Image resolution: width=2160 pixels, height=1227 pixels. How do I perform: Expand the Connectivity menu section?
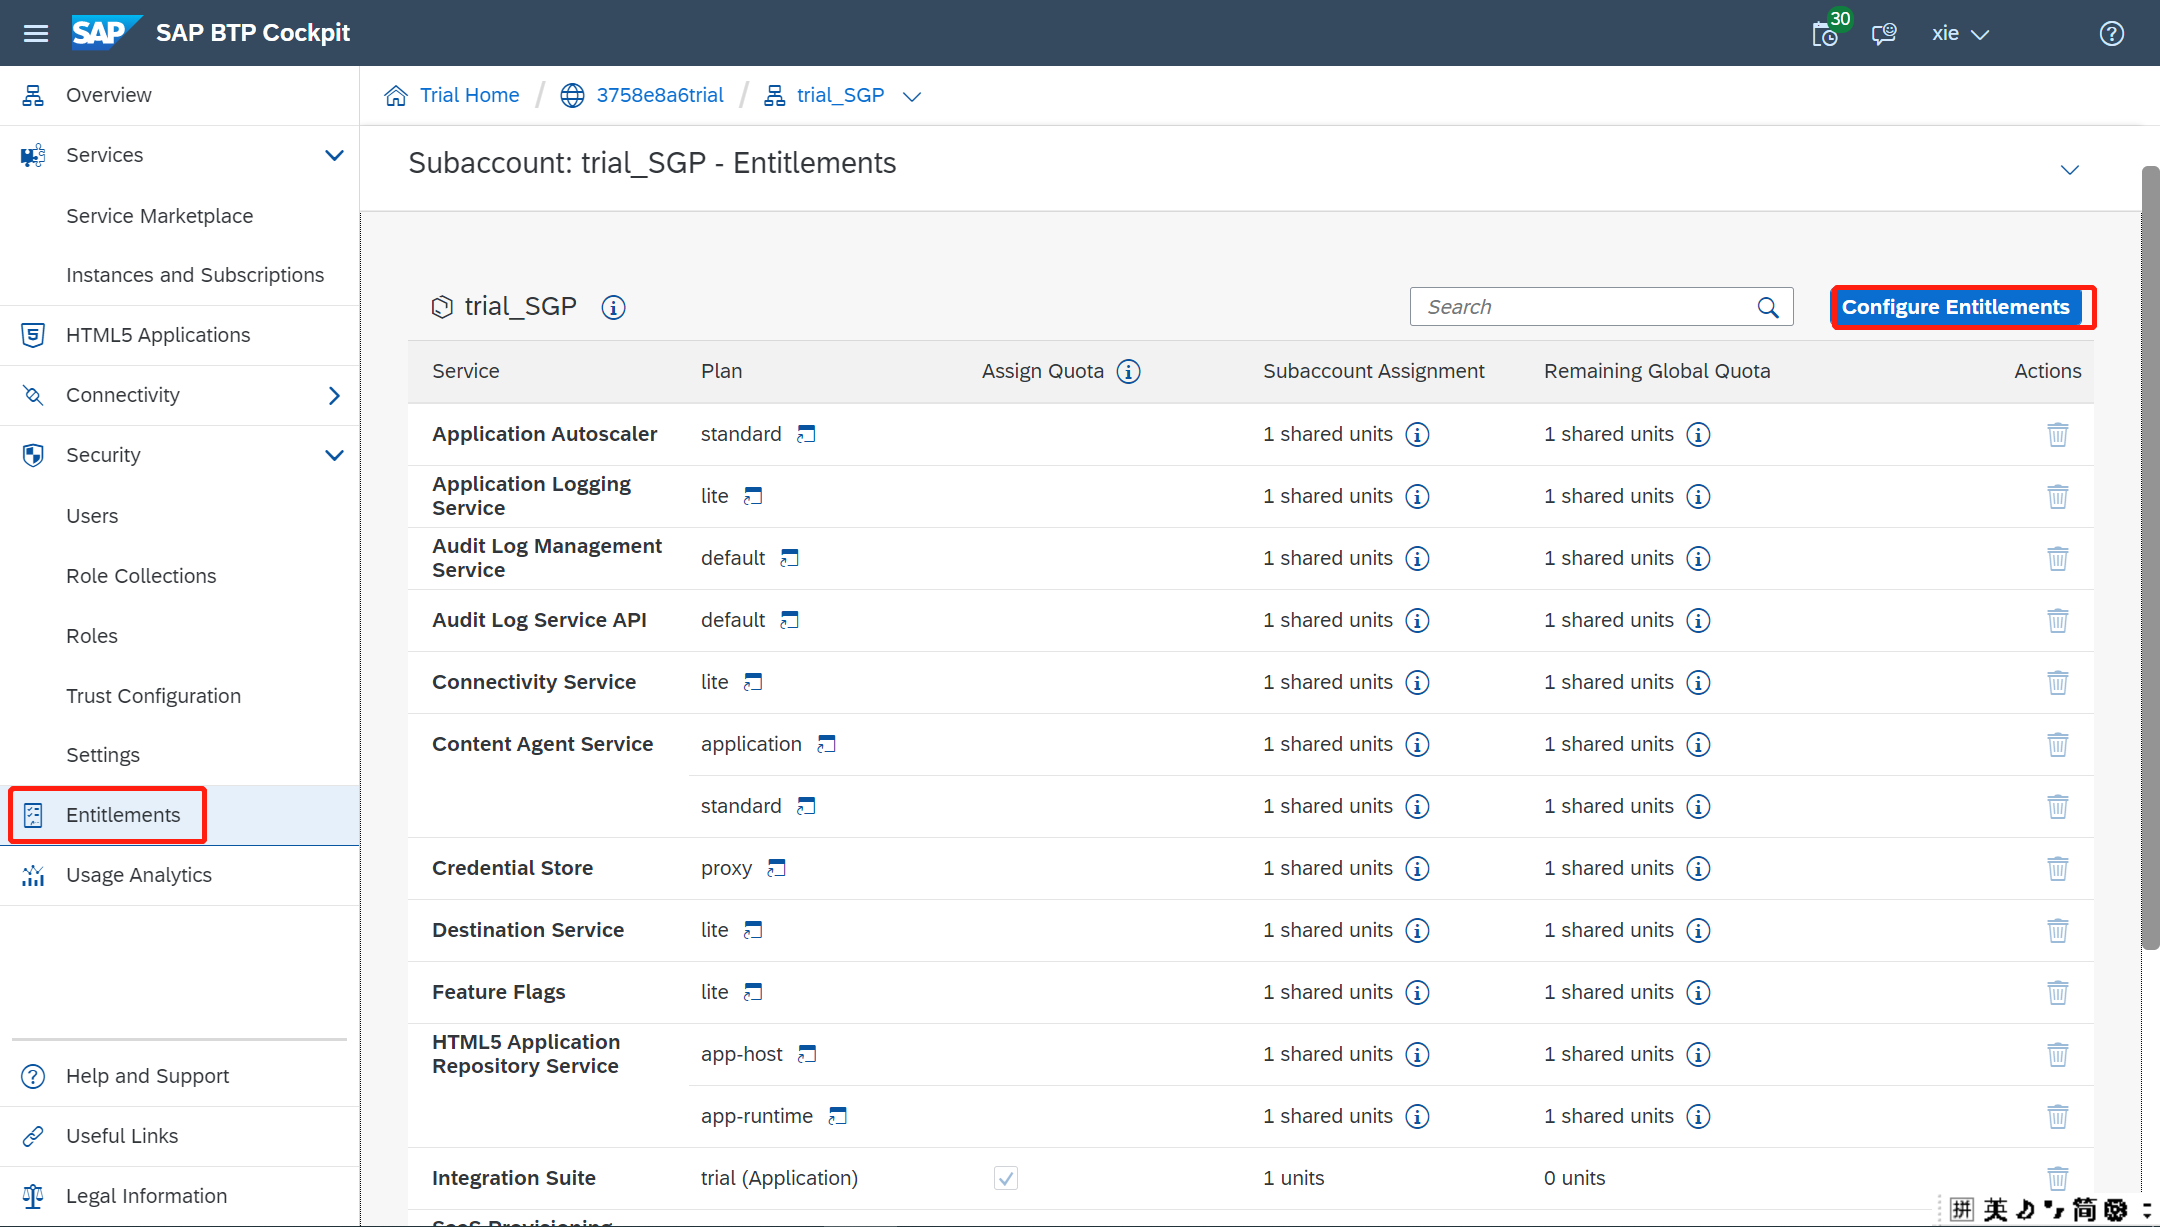click(334, 395)
